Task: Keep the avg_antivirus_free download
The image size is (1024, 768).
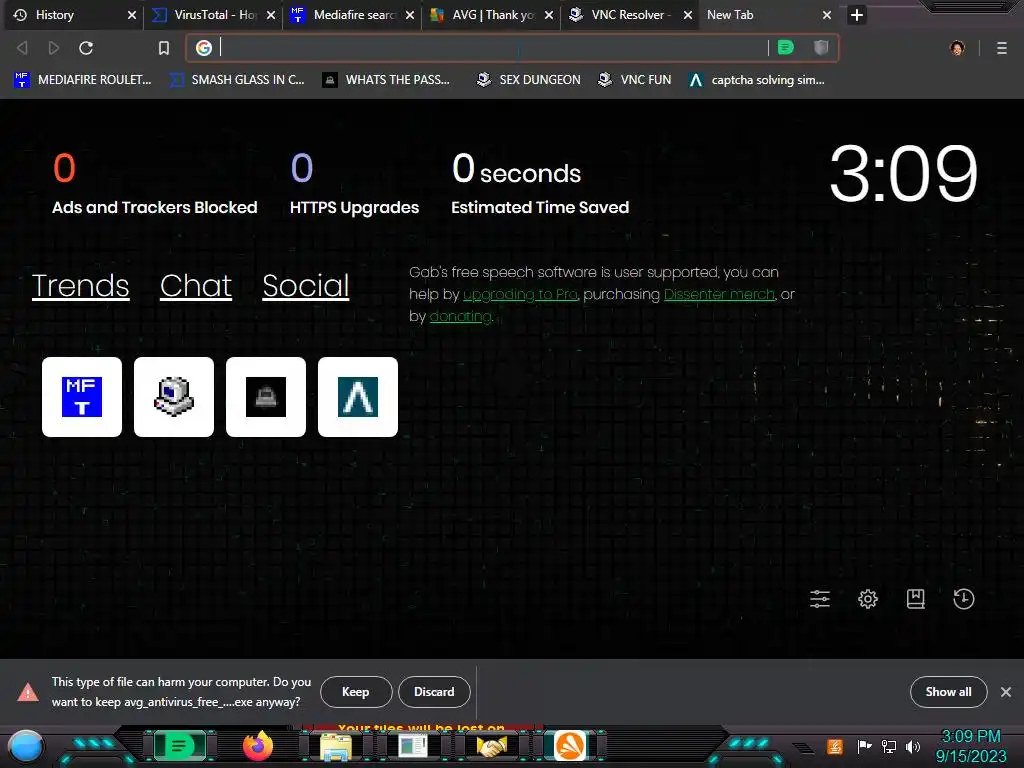Action: [356, 692]
